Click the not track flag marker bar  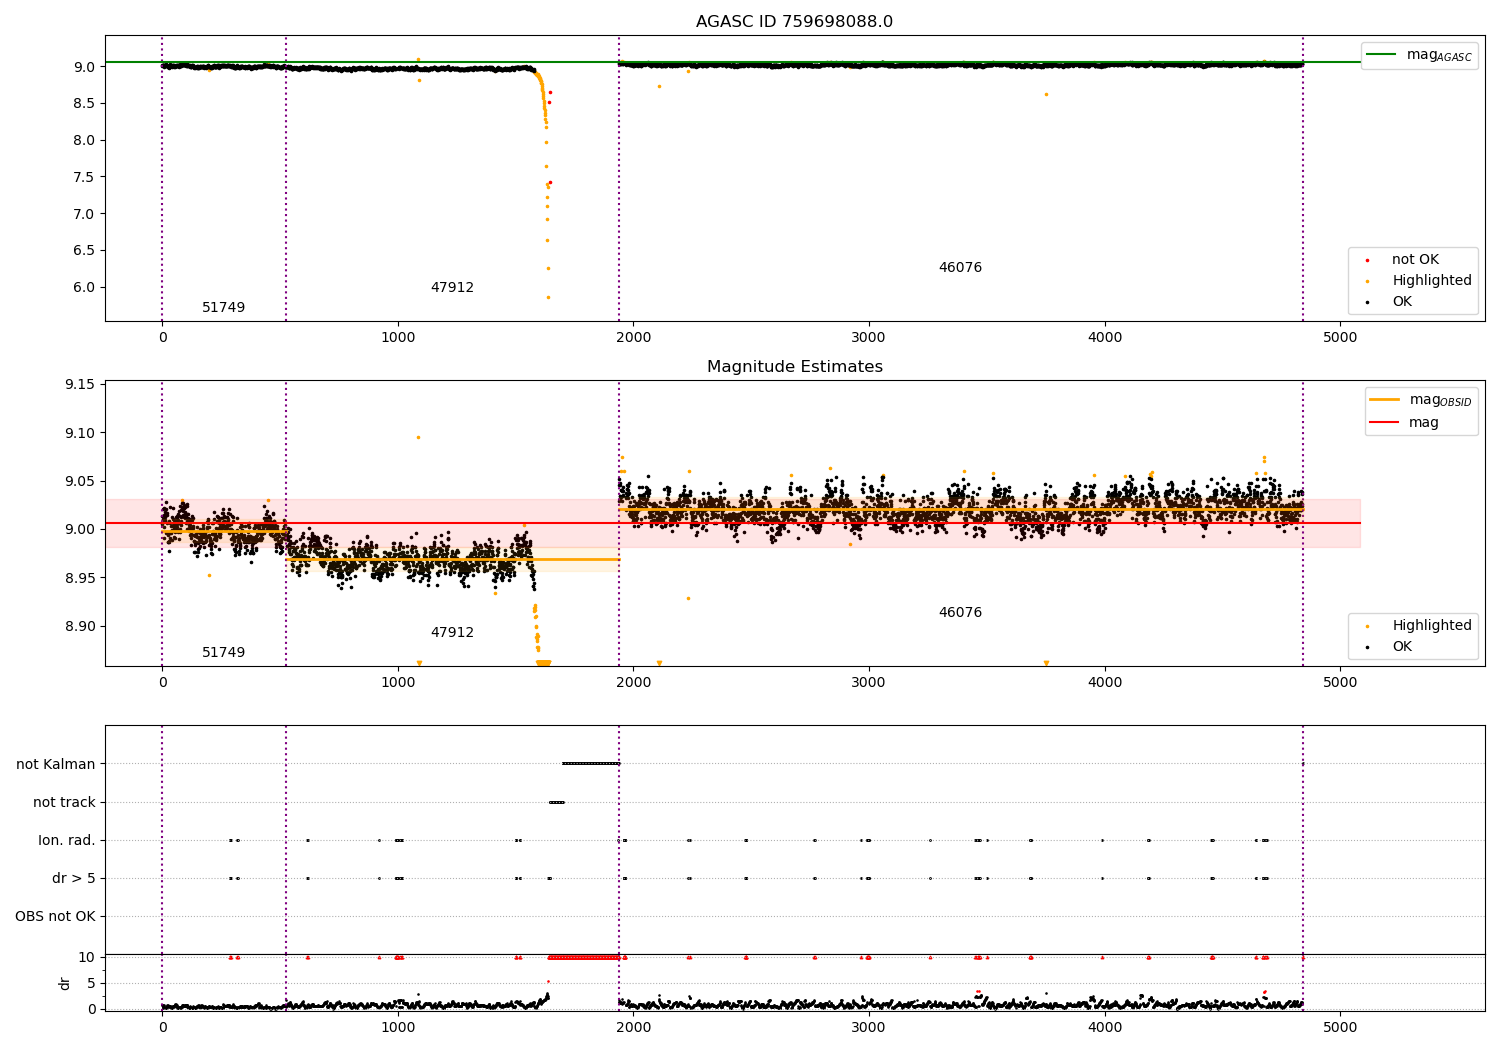[557, 802]
